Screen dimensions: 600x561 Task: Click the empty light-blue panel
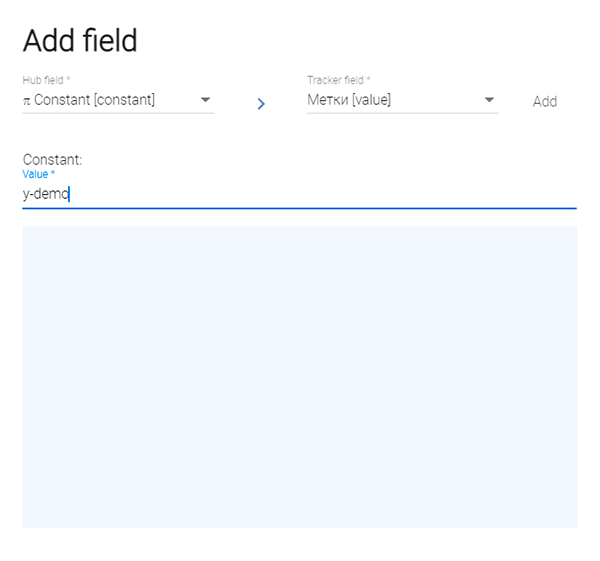(299, 376)
